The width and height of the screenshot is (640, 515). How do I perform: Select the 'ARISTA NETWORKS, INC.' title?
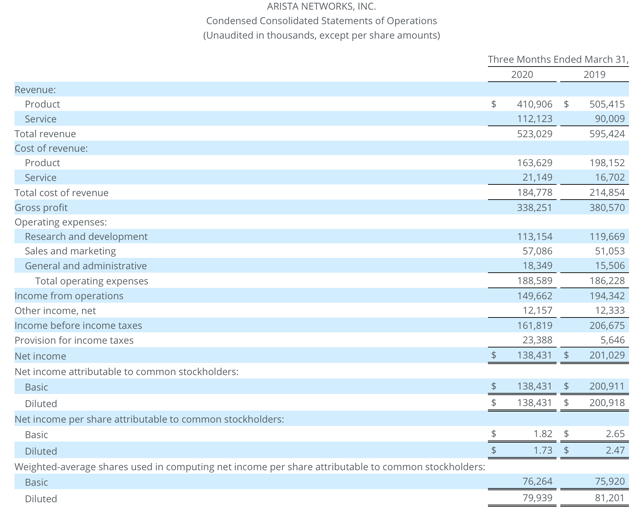coord(321,7)
